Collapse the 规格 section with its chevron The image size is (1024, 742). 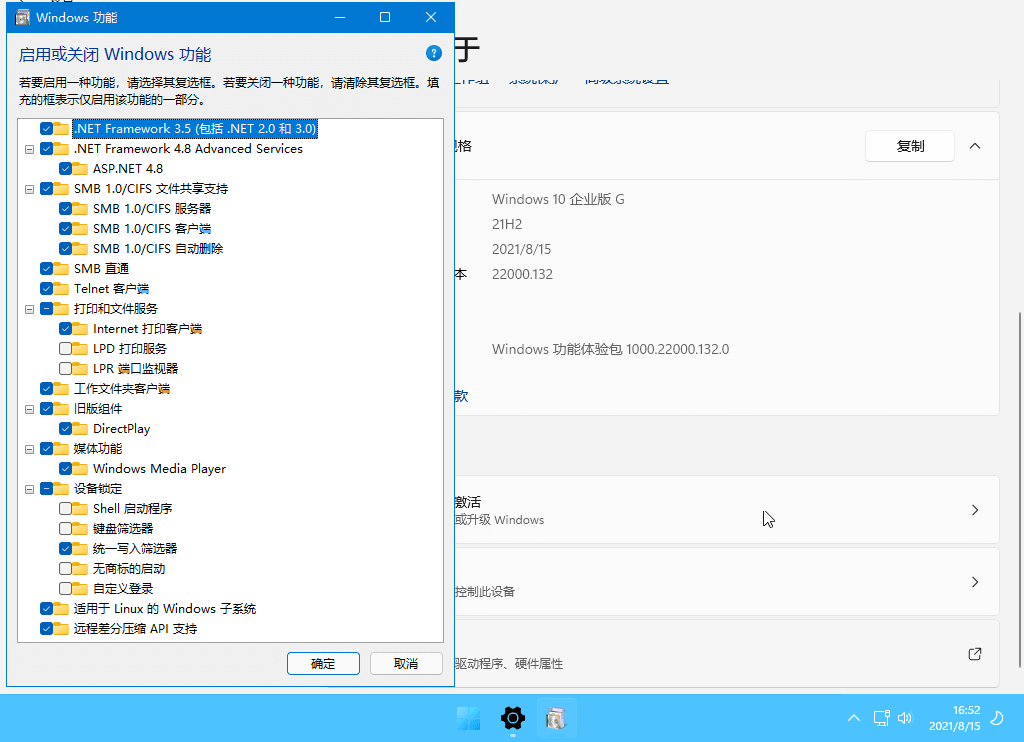975,145
